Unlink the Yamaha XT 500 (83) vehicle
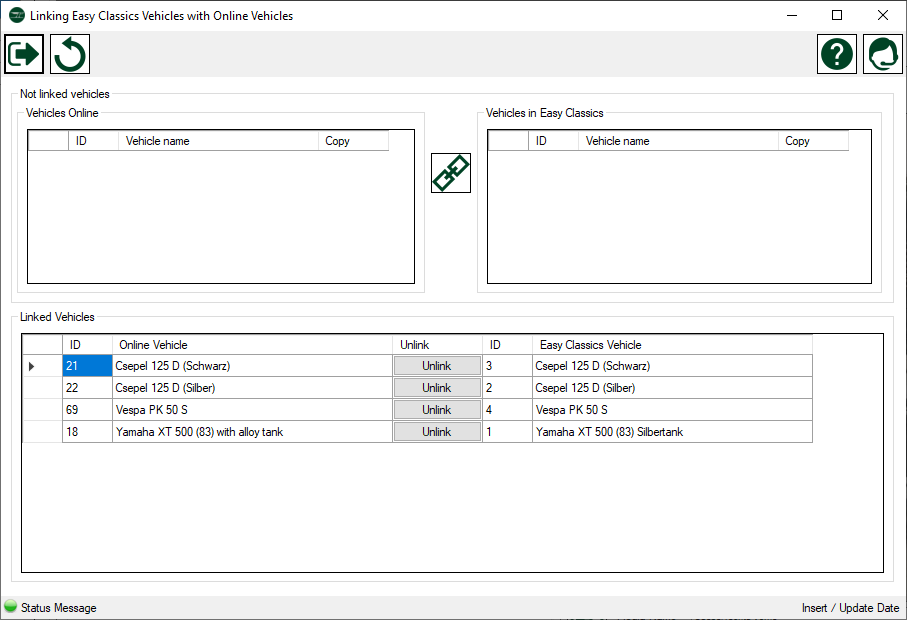Screen dimensions: 907x620 437,432
